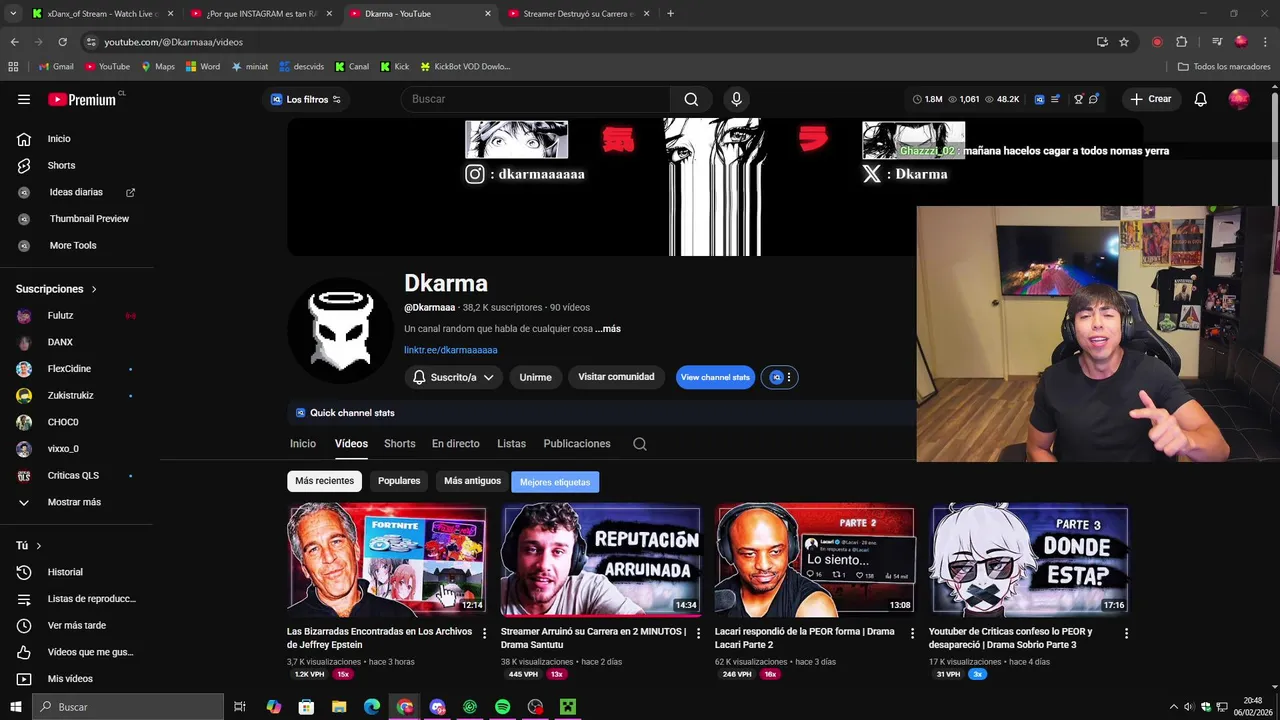Screen dimensions: 1280x720
Task: Expand the Tú section arrow
Action: (x=38, y=546)
